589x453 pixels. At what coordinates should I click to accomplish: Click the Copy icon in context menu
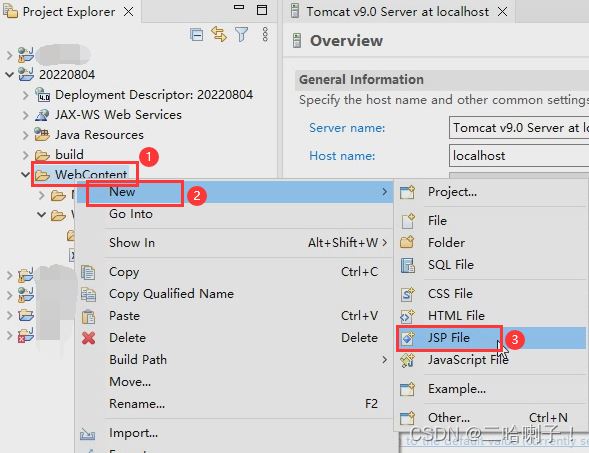[89, 272]
